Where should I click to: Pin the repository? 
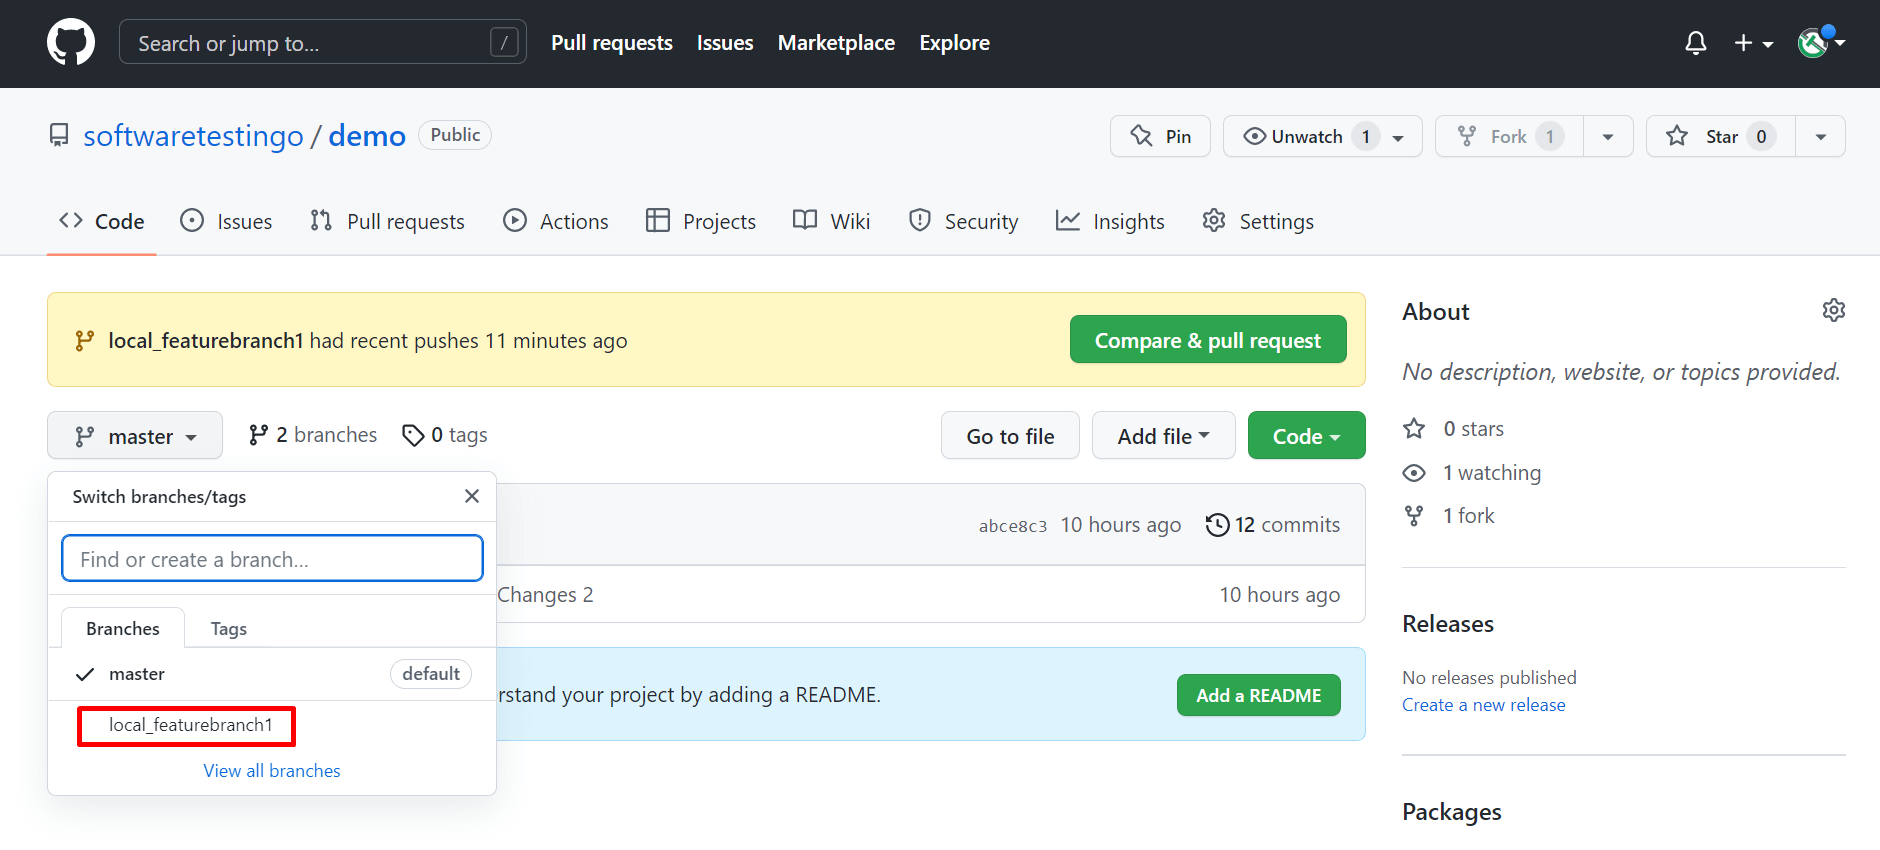(x=1160, y=136)
